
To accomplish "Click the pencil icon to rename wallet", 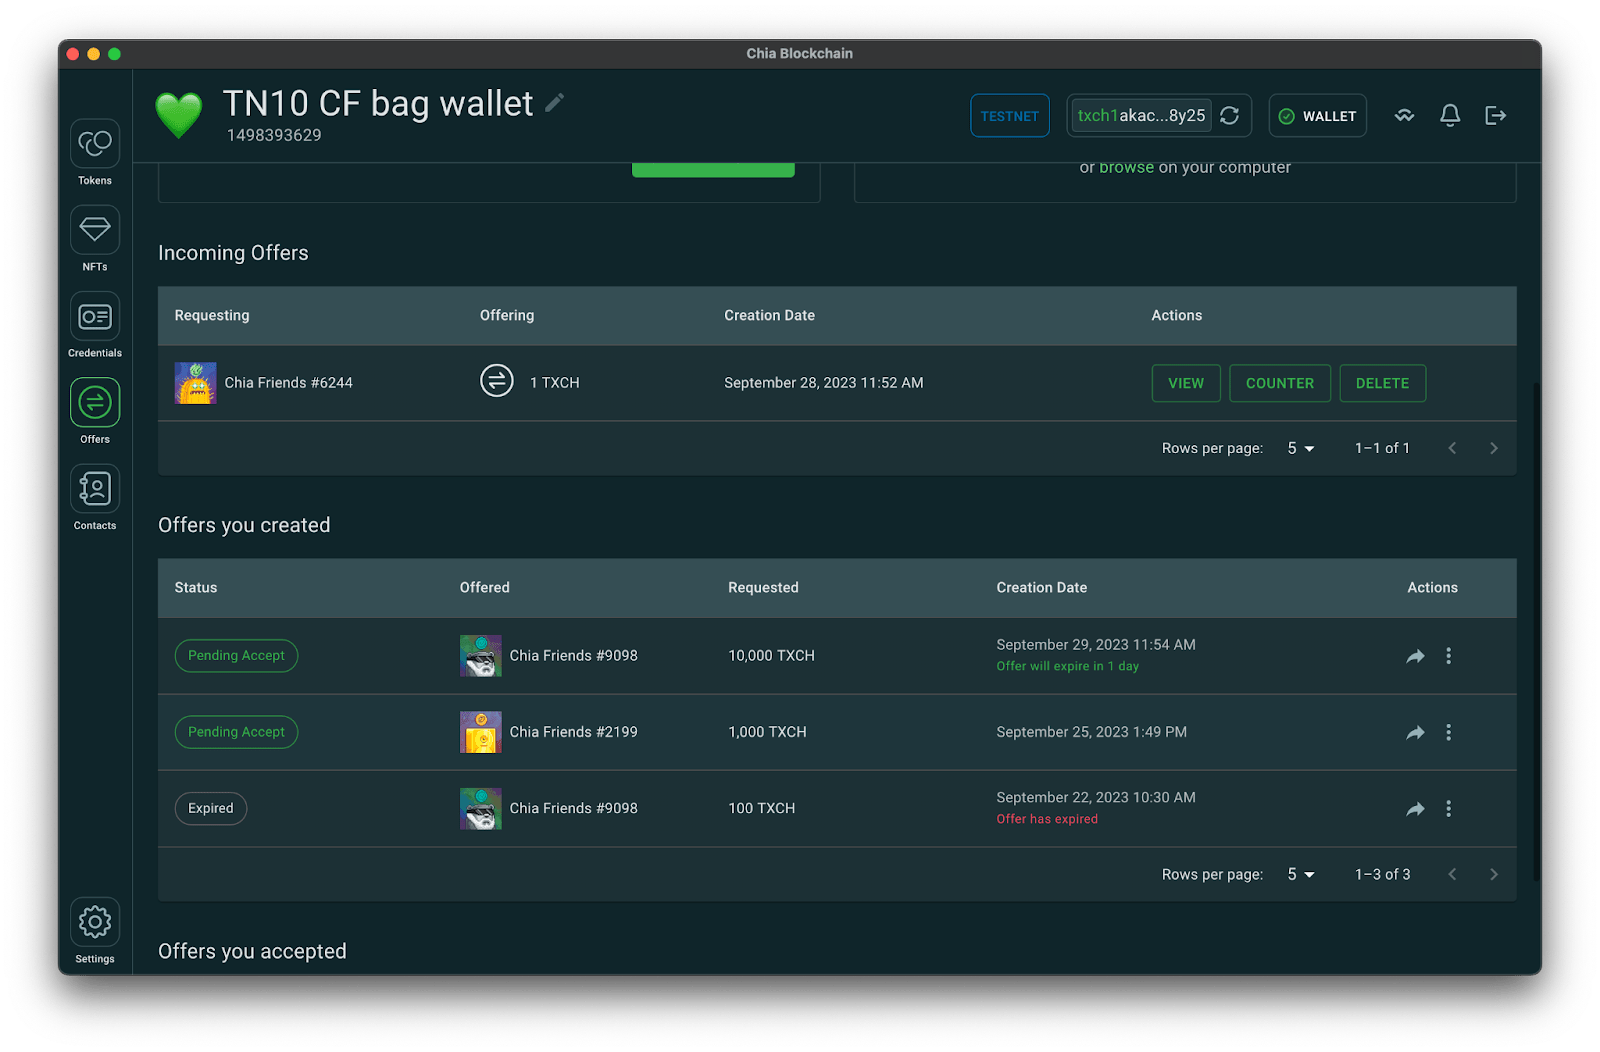I will 555,103.
